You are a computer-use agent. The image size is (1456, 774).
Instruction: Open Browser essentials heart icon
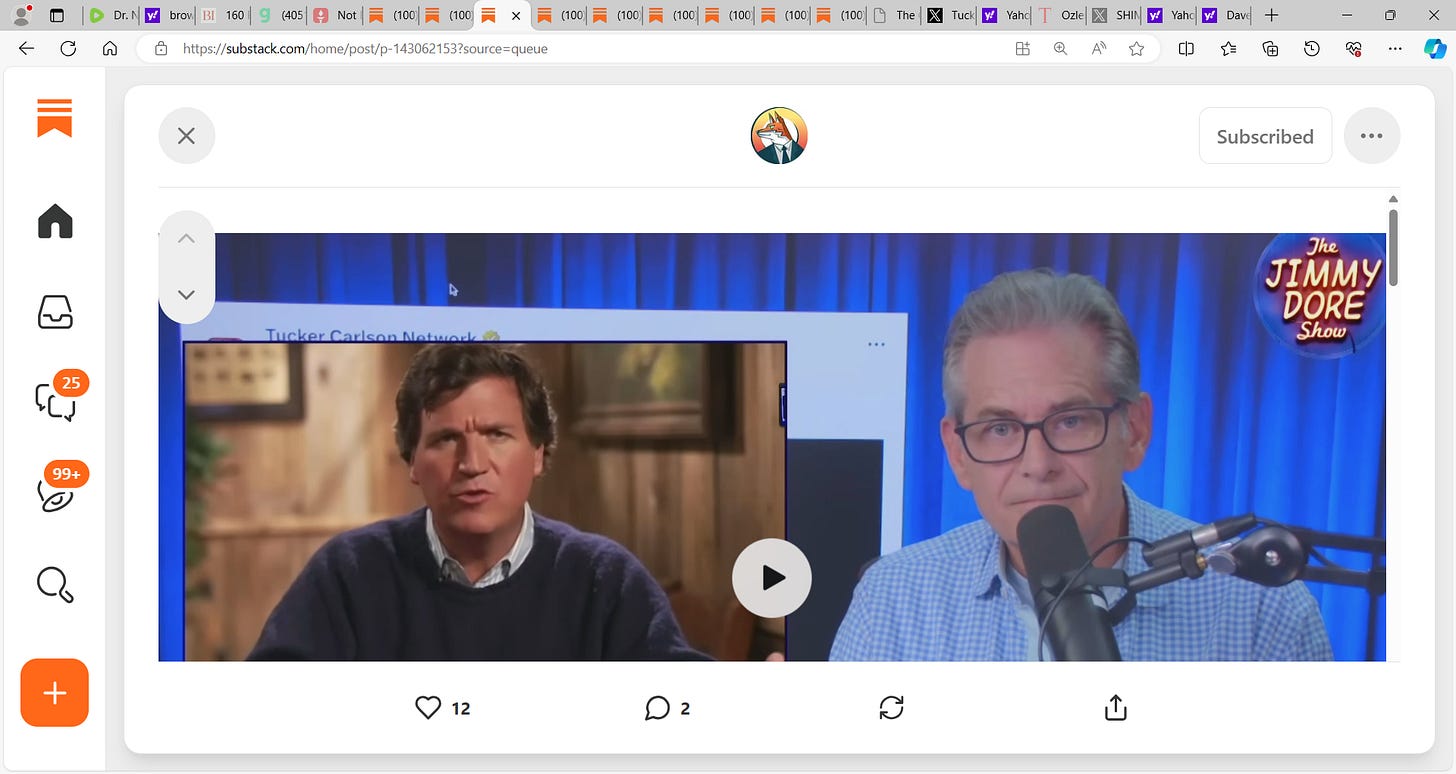pyautogui.click(x=1354, y=48)
